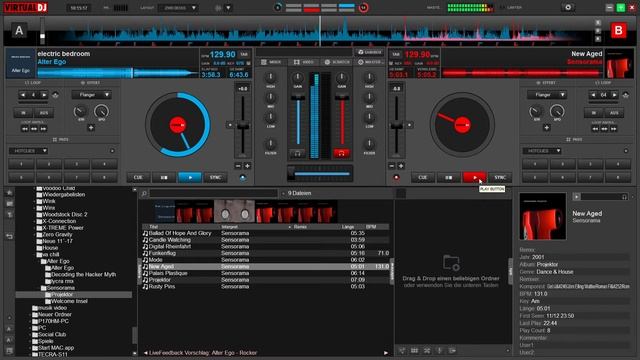Toggle loop IN button on deck B

coord(594,113)
